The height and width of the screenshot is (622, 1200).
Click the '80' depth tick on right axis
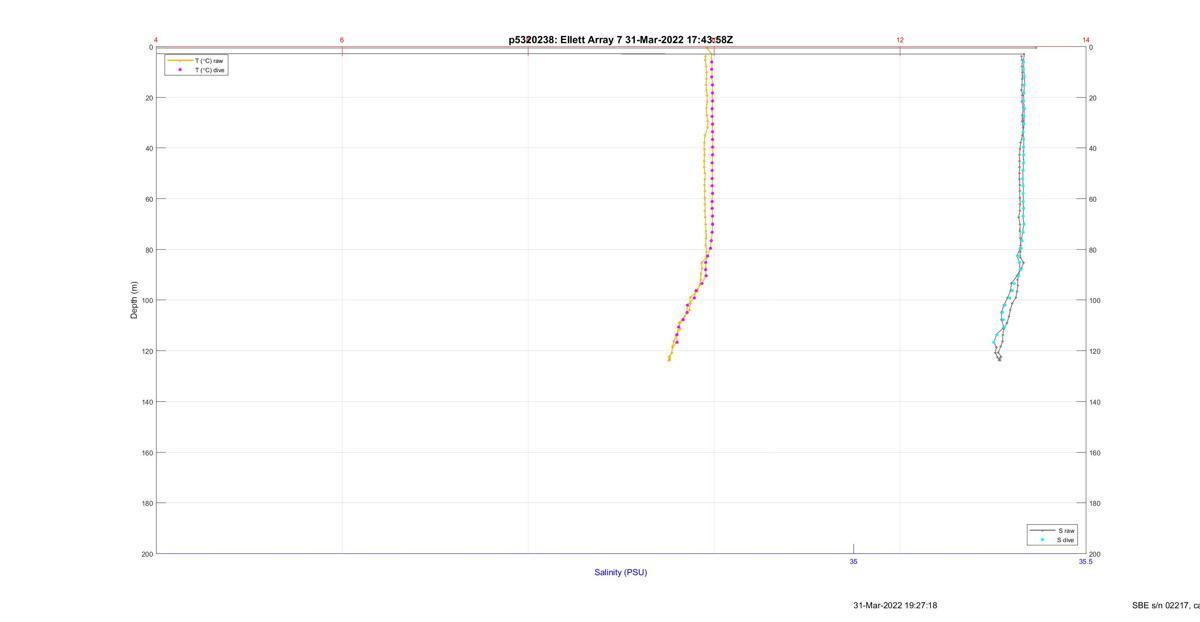(1093, 250)
